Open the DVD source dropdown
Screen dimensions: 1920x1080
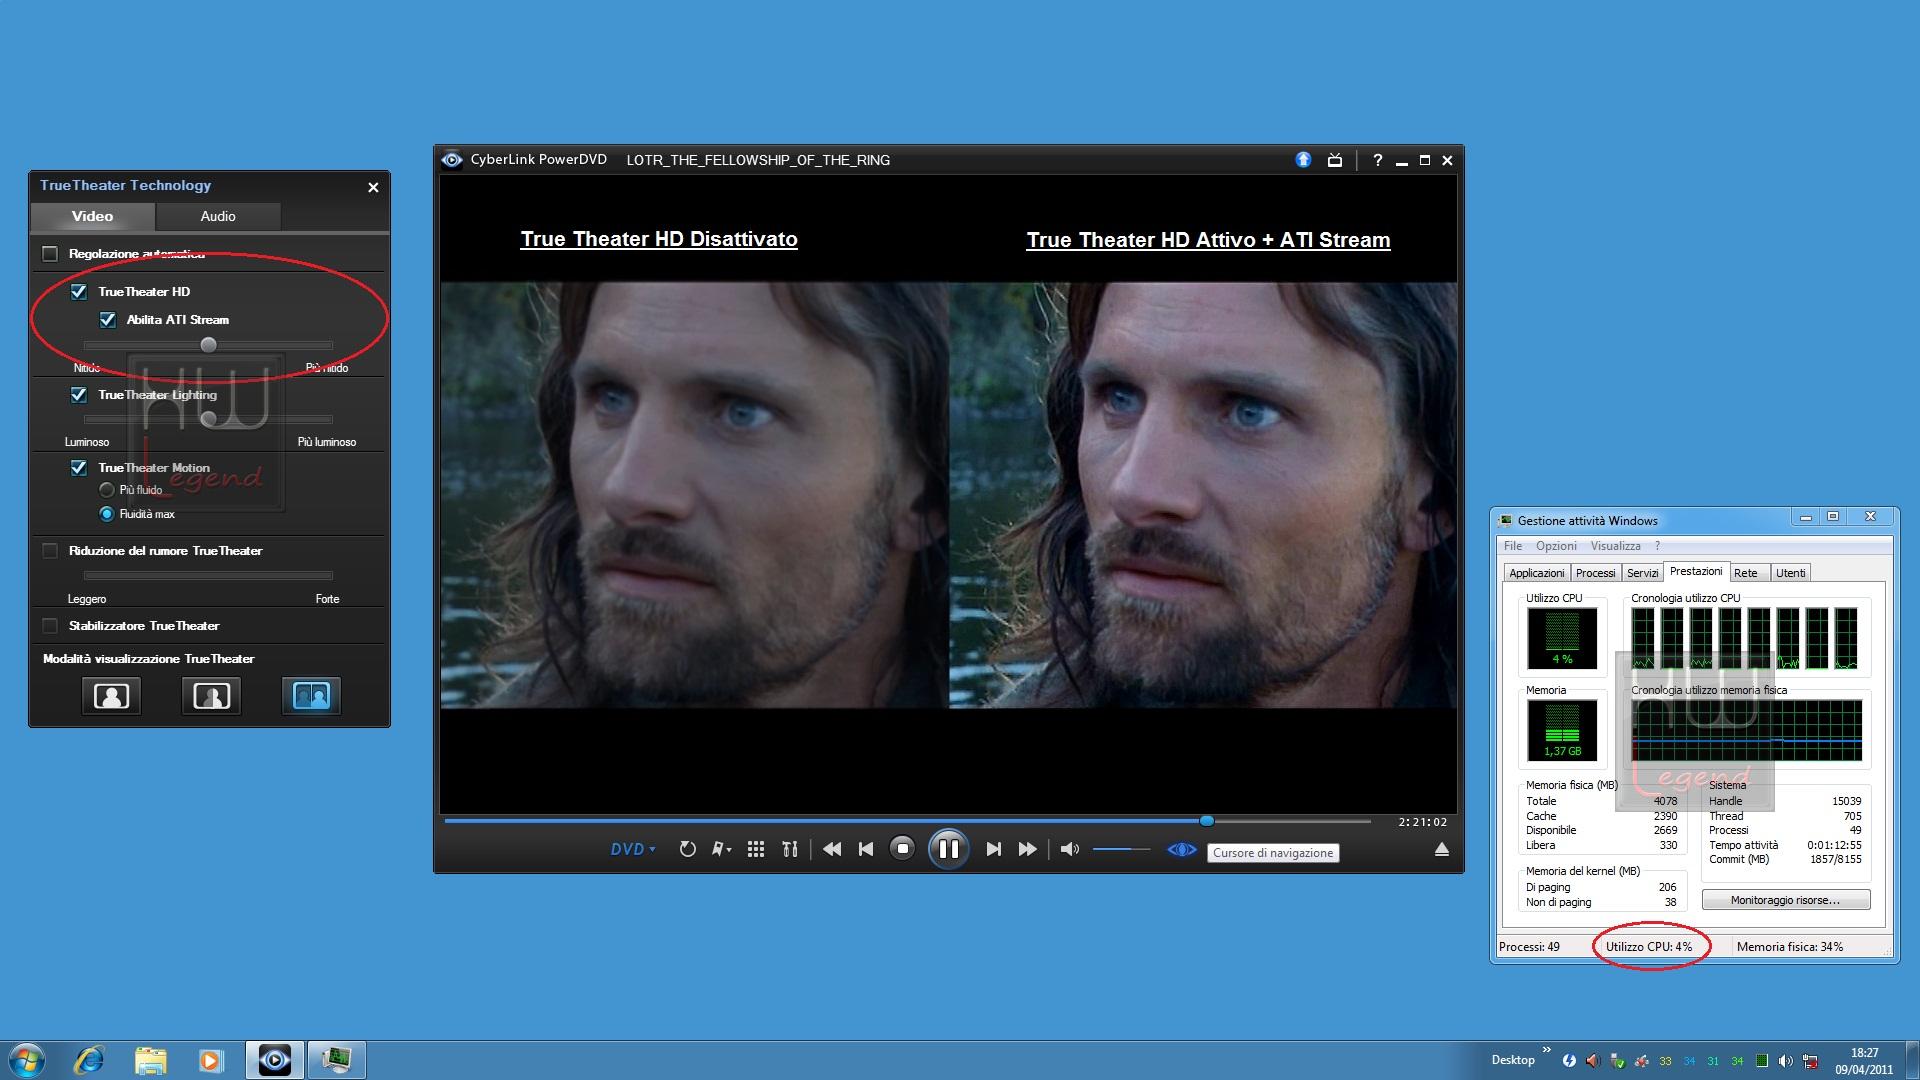632,849
